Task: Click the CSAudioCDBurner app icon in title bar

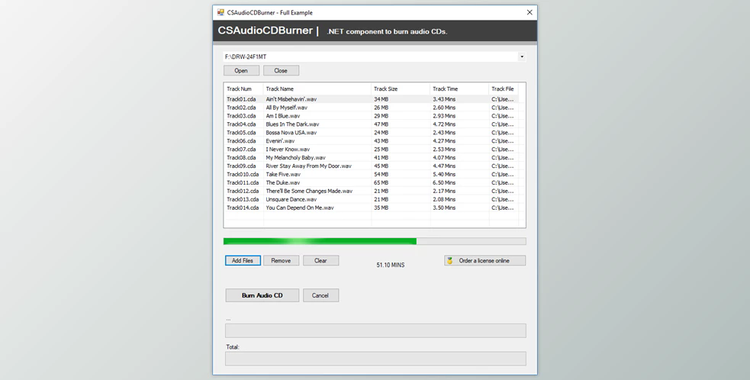Action: pyautogui.click(x=221, y=12)
